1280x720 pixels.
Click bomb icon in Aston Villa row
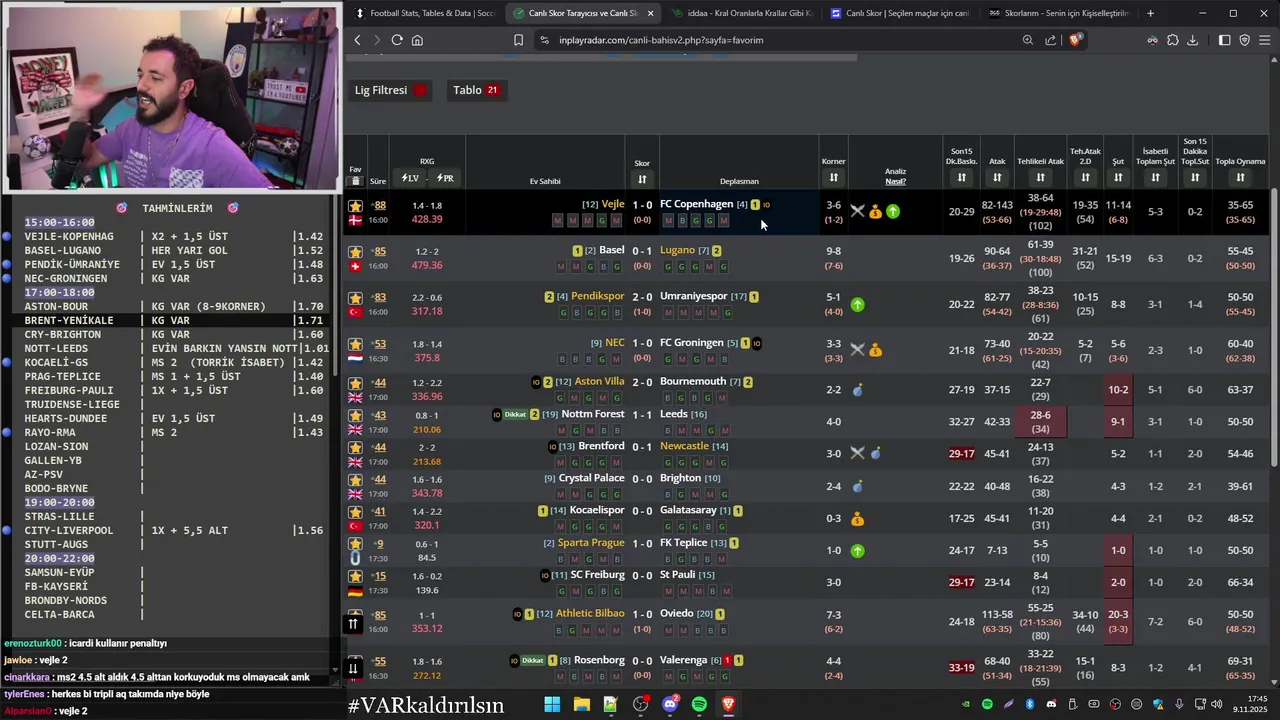857,390
